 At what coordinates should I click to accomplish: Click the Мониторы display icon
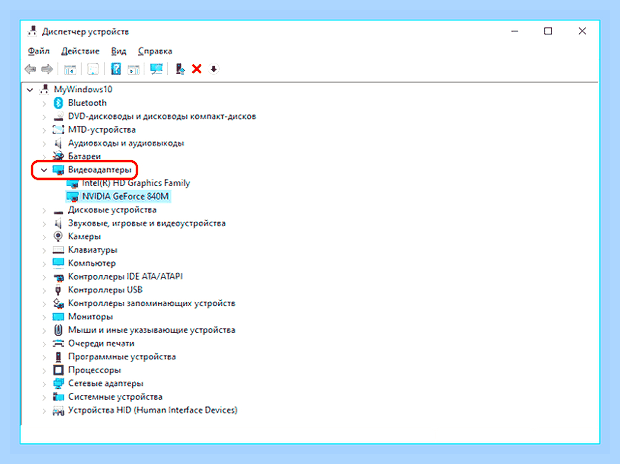pos(58,317)
